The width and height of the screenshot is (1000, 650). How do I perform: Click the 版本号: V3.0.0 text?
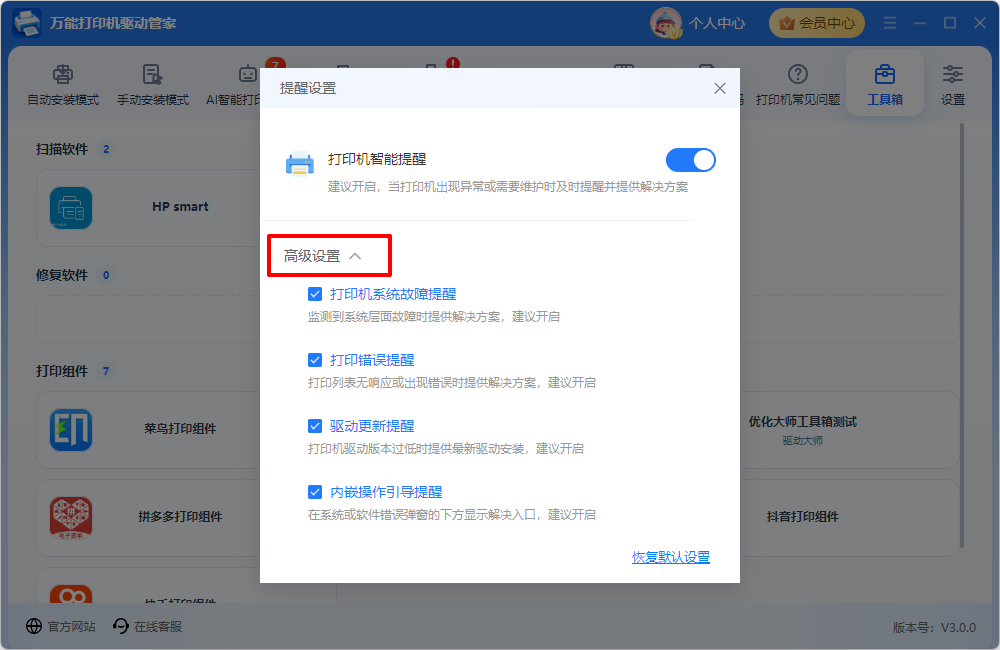pos(934,627)
